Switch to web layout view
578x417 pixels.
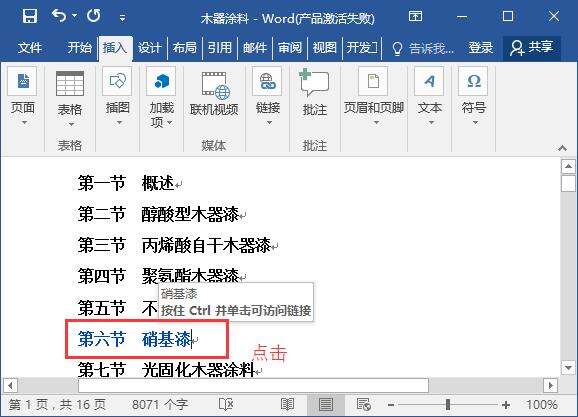pyautogui.click(x=364, y=404)
